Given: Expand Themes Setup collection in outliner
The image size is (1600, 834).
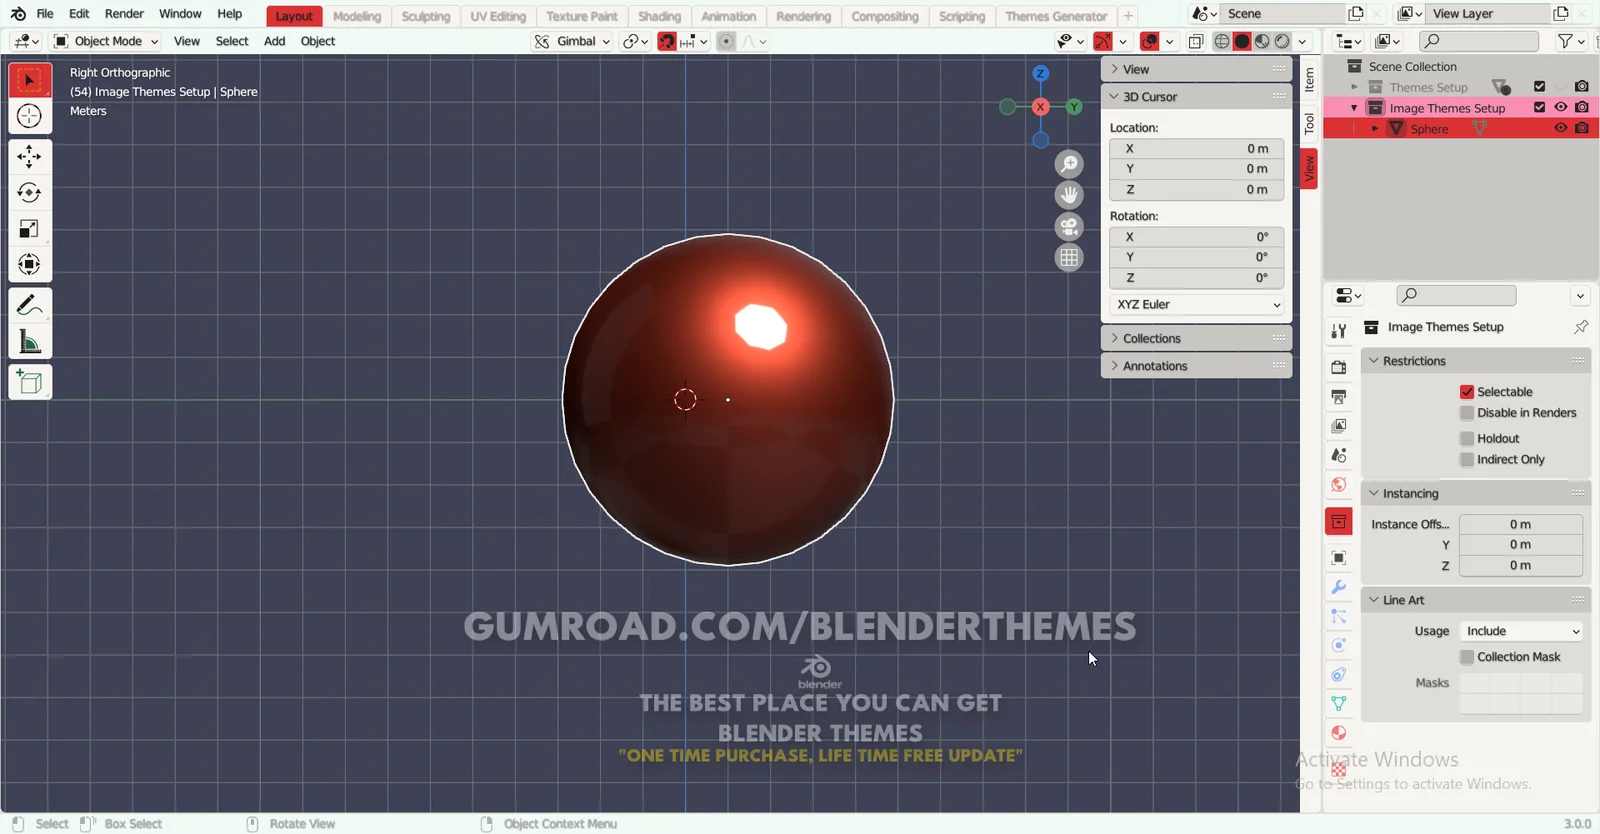Looking at the screenshot, I should click(1355, 87).
